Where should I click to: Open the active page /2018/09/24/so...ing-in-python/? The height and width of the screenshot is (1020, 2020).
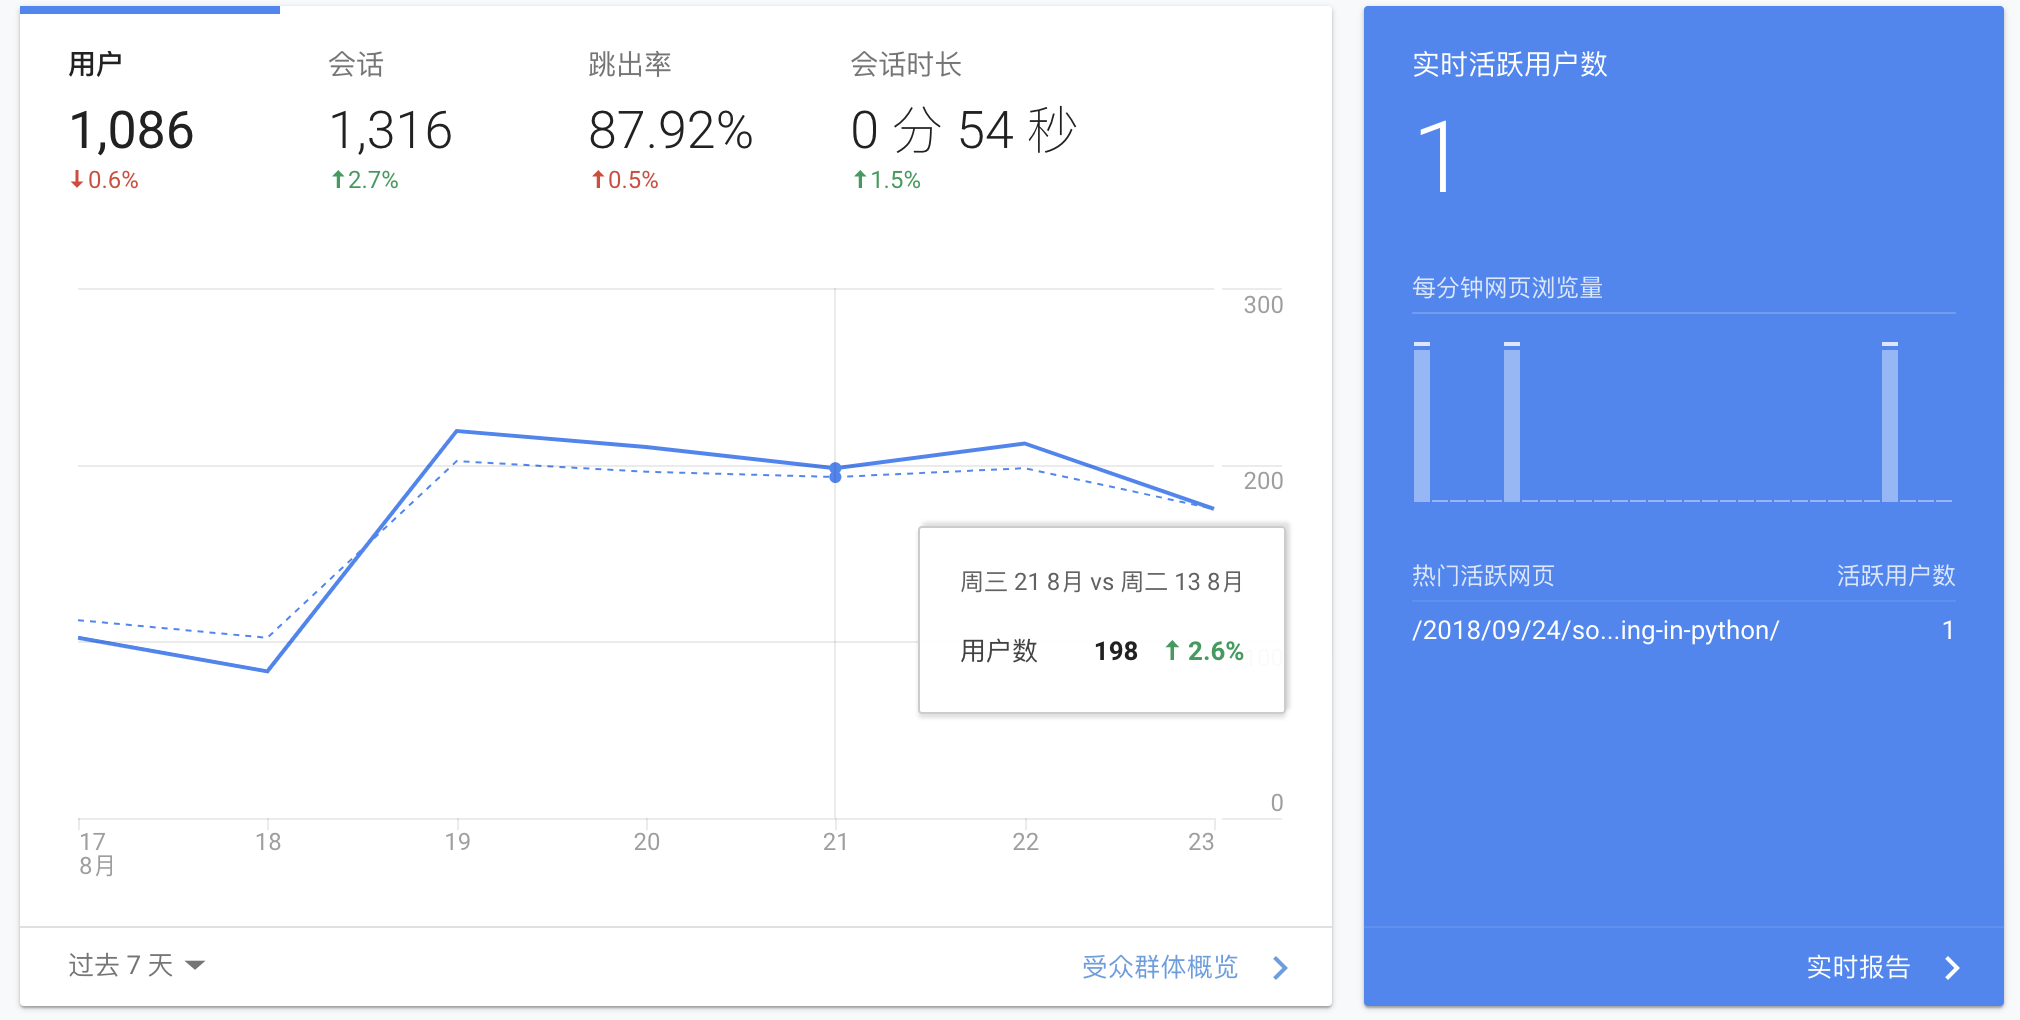1595,631
